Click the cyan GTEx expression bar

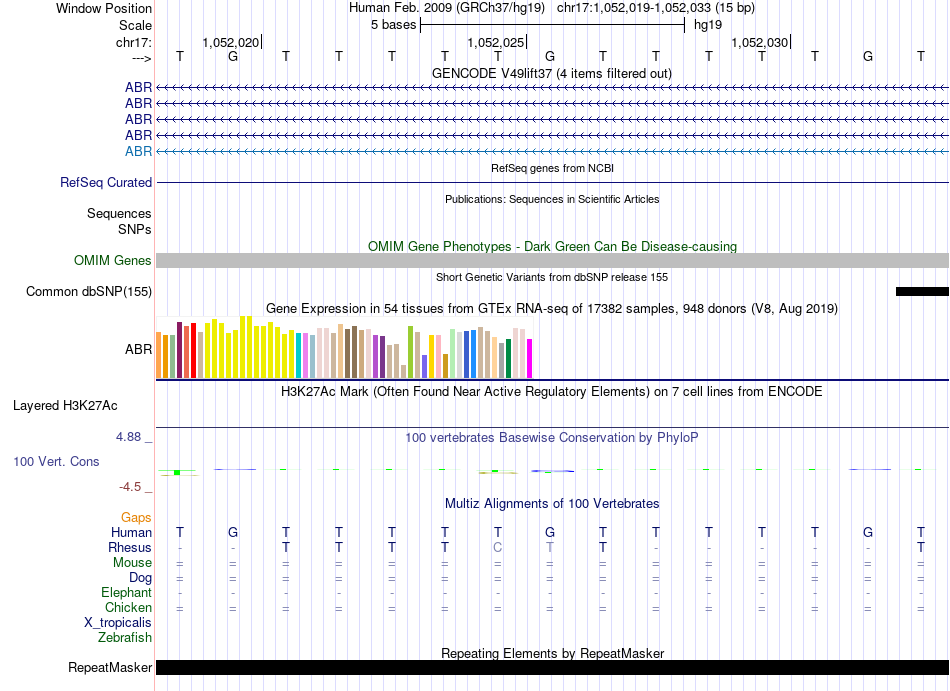[x=299, y=355]
